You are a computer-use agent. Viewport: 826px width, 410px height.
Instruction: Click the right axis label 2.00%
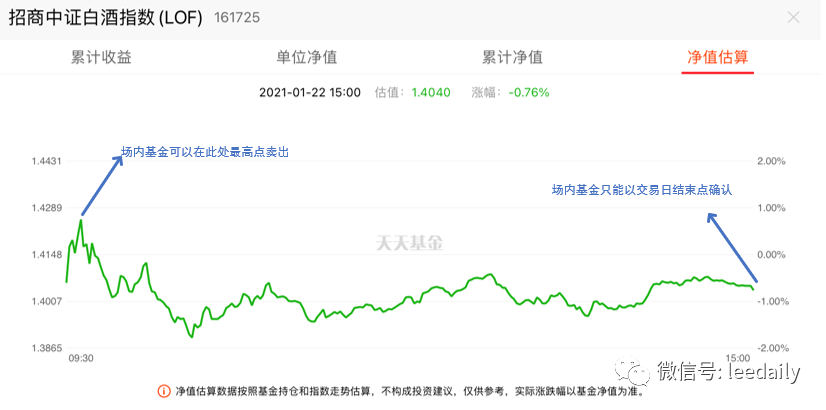pyautogui.click(x=772, y=161)
